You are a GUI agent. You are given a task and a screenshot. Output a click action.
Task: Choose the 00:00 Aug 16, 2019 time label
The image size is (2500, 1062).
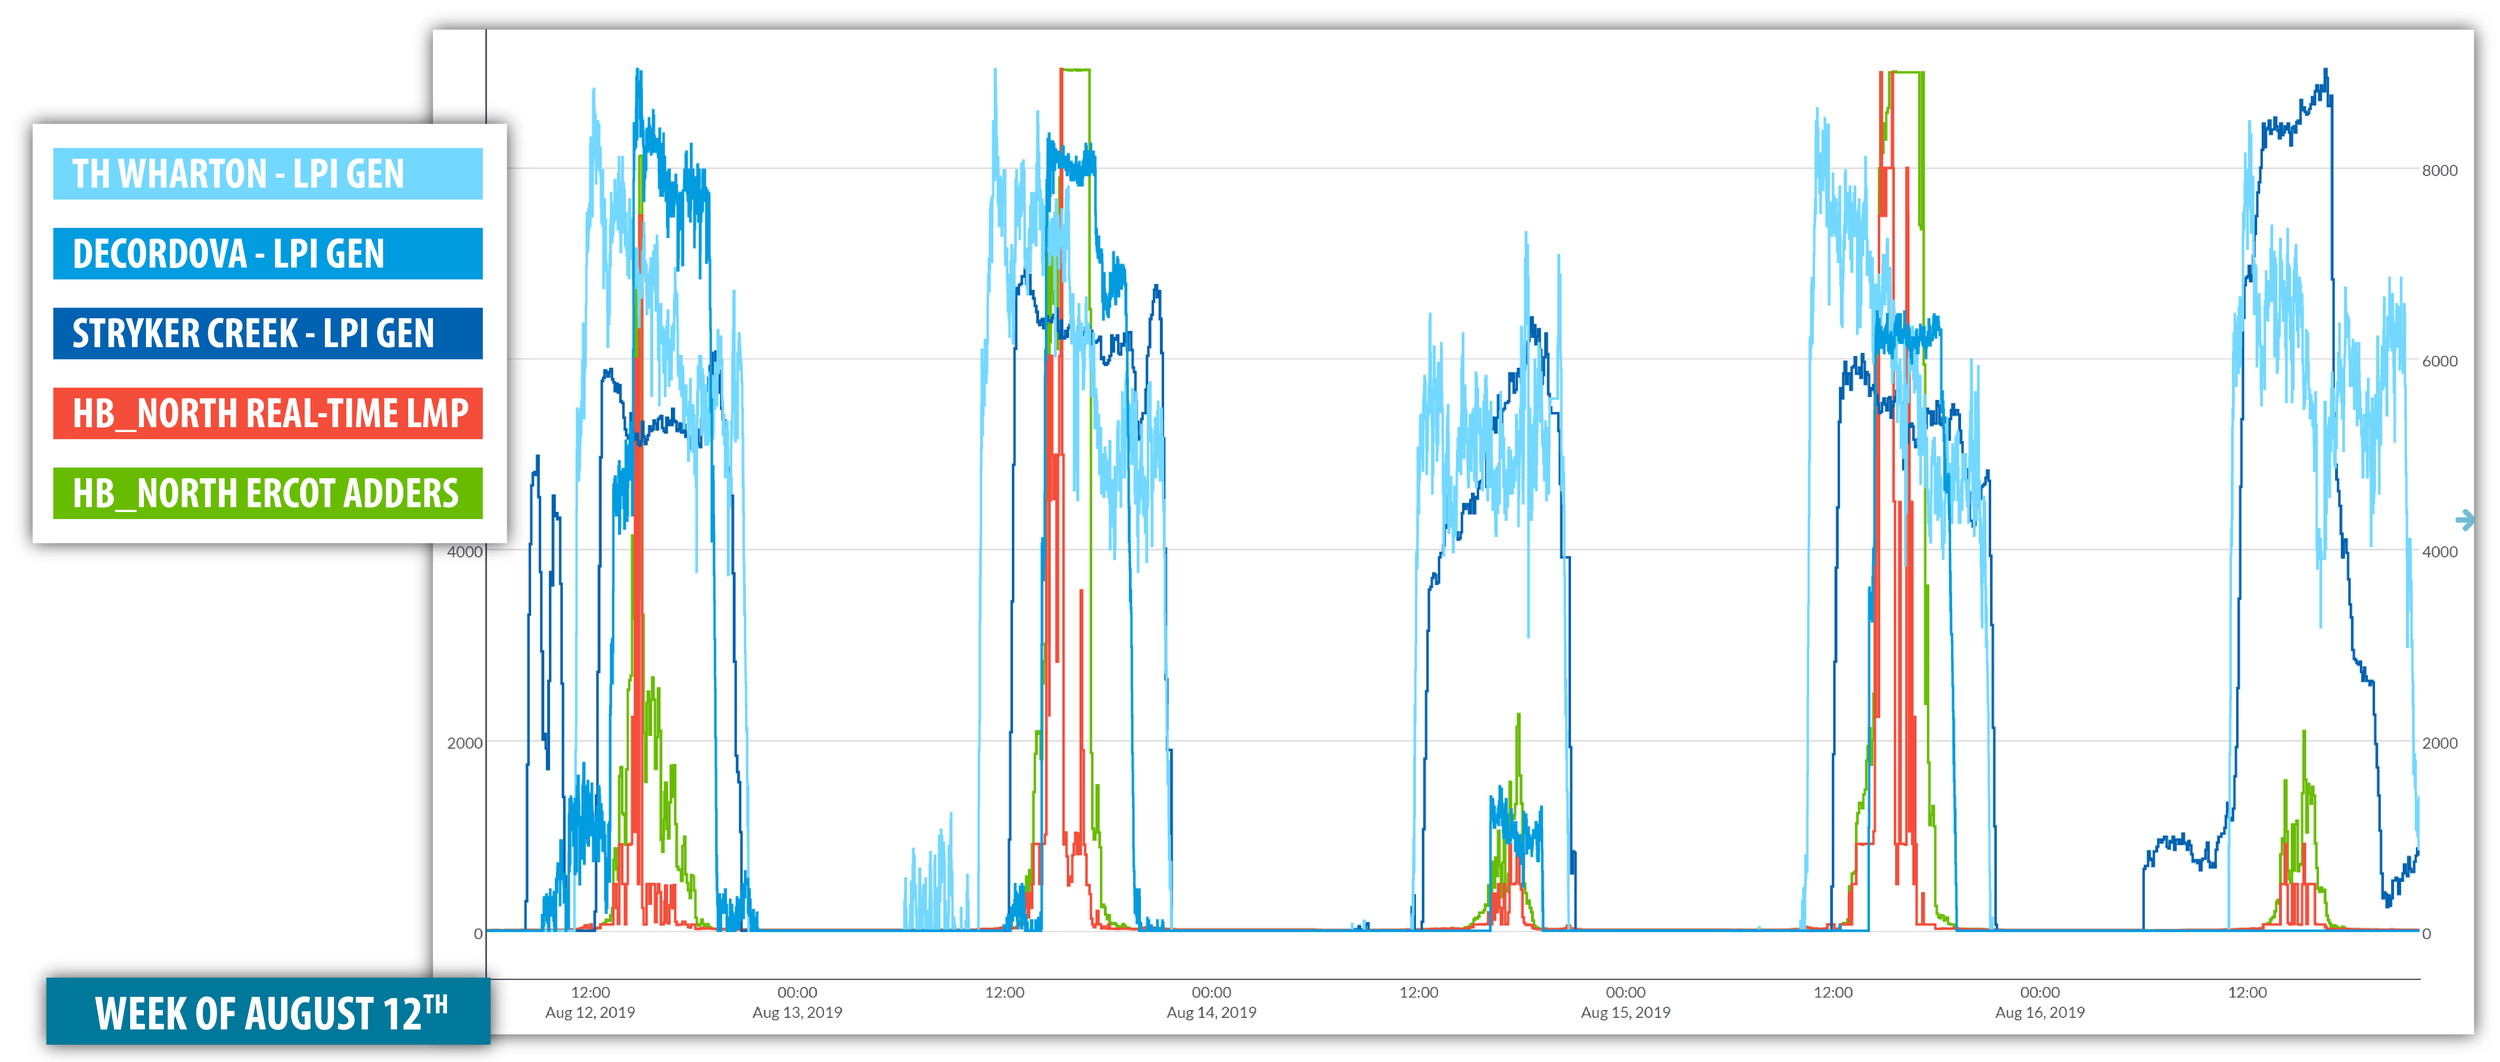[2040, 1002]
